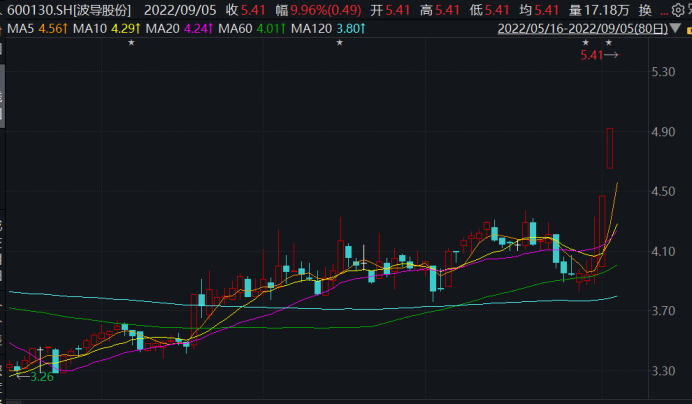692x404 pixels.
Task: Click the closing price 收 5.41
Action: tap(245, 10)
